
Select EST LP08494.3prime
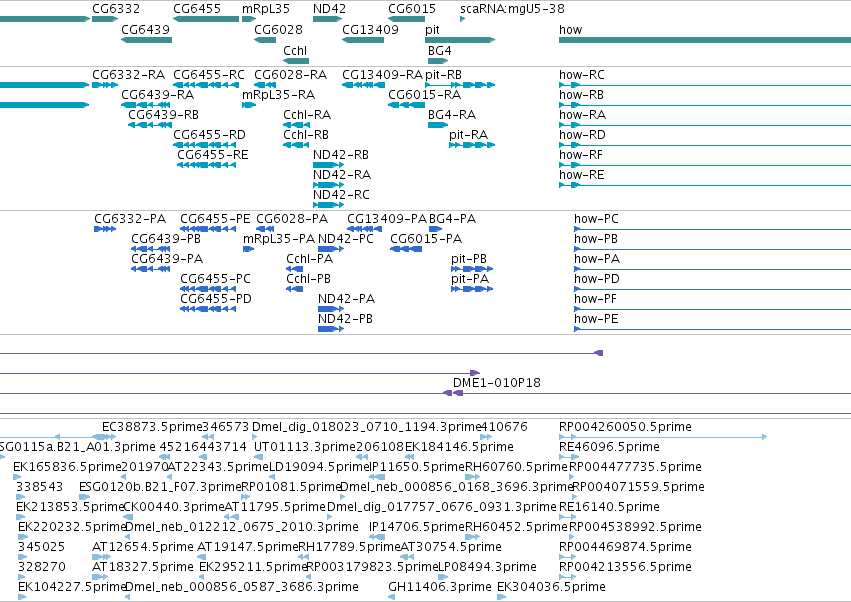coord(487,567)
